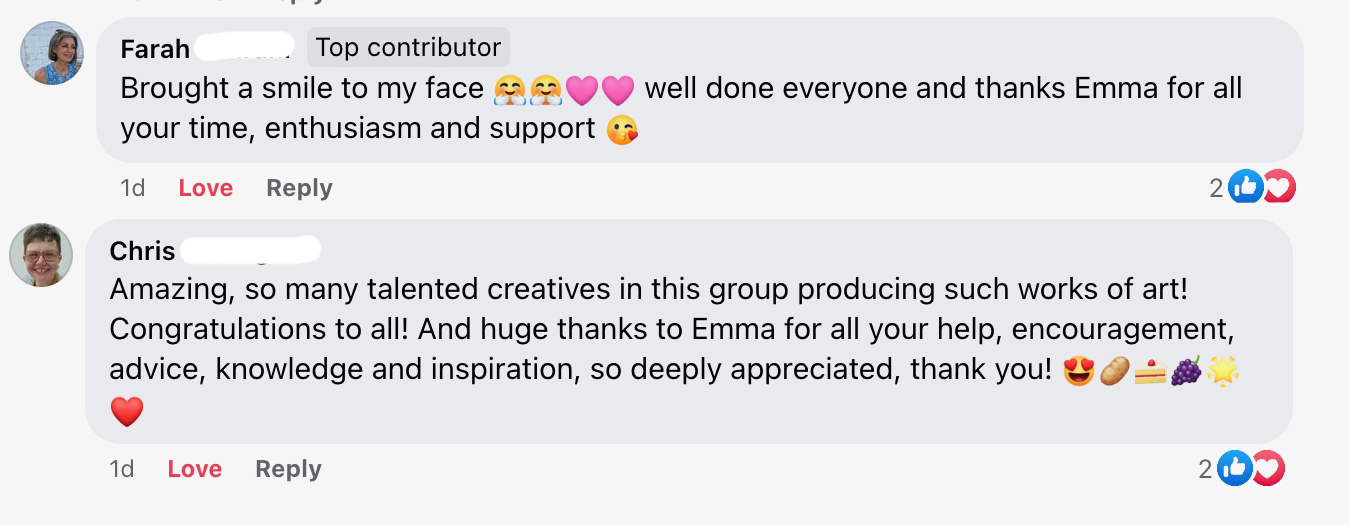Click the blue thumbs-up icon on Chris's comment
Viewport: 1350px width, 525px height.
point(1234,468)
